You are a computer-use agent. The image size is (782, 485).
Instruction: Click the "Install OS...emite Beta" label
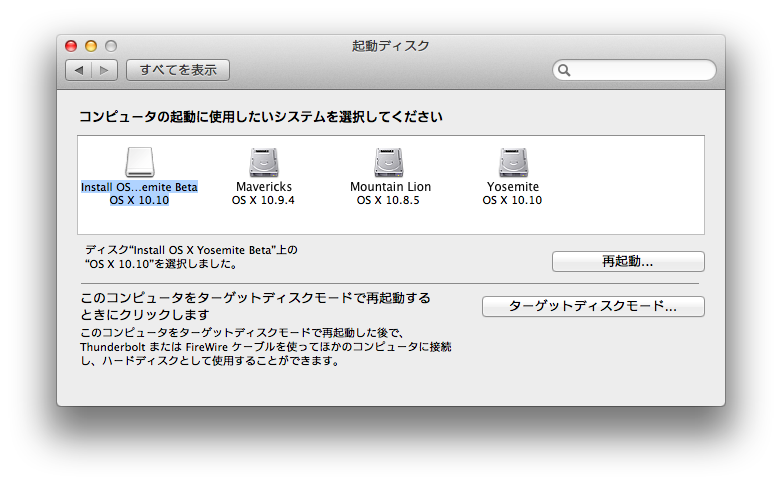click(139, 187)
